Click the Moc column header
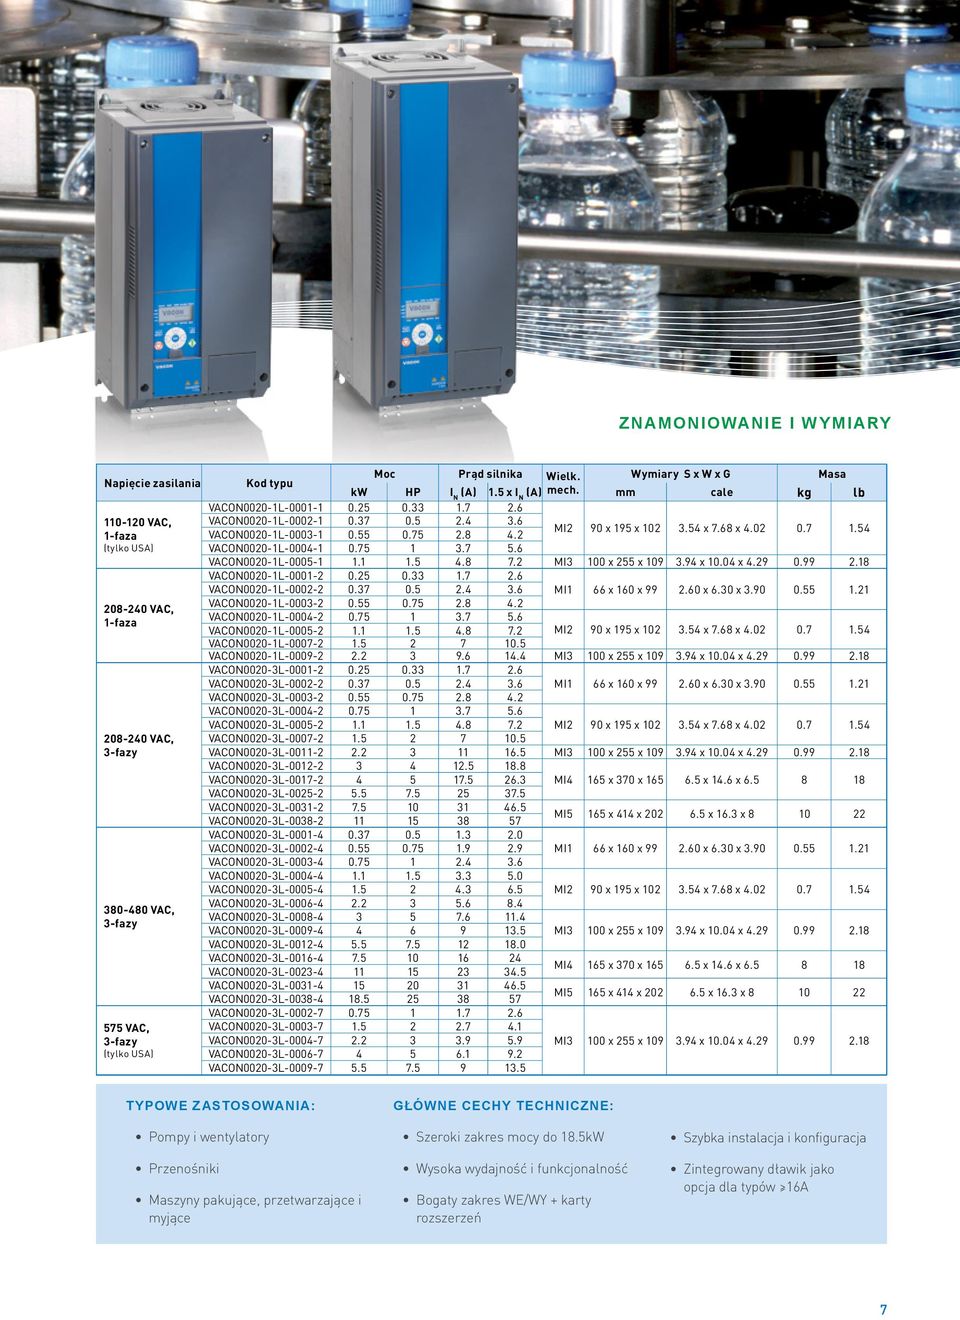This screenshot has height=1320, width=960. [x=385, y=474]
